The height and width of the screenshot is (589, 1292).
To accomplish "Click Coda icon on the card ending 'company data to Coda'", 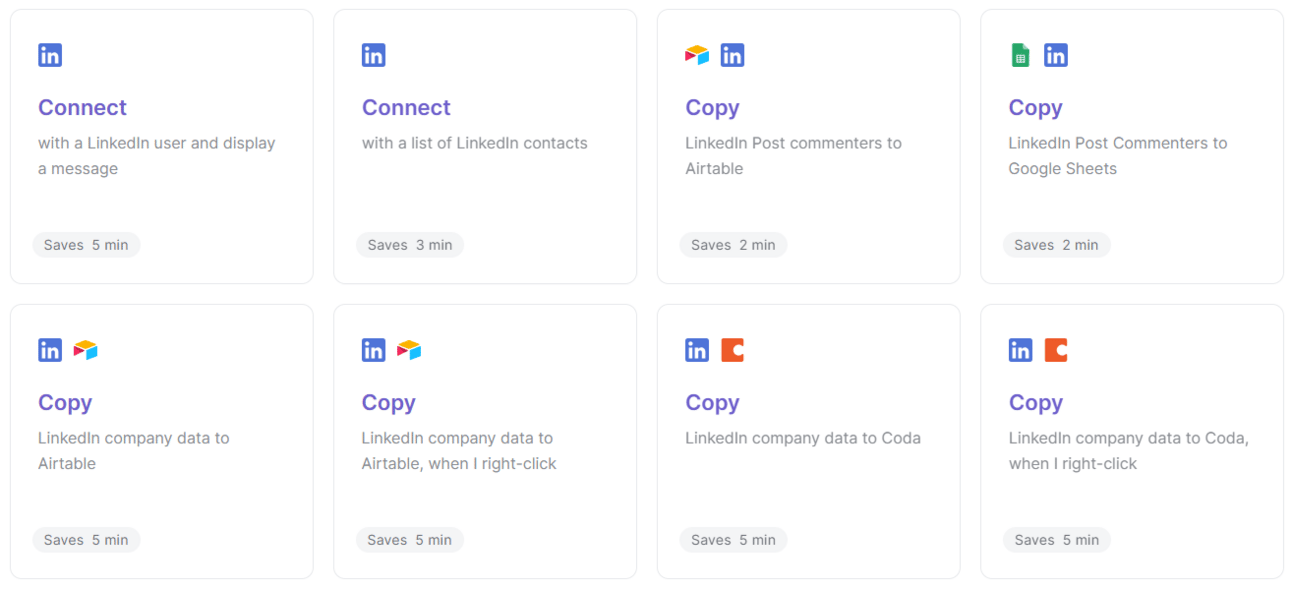I will click(x=732, y=350).
